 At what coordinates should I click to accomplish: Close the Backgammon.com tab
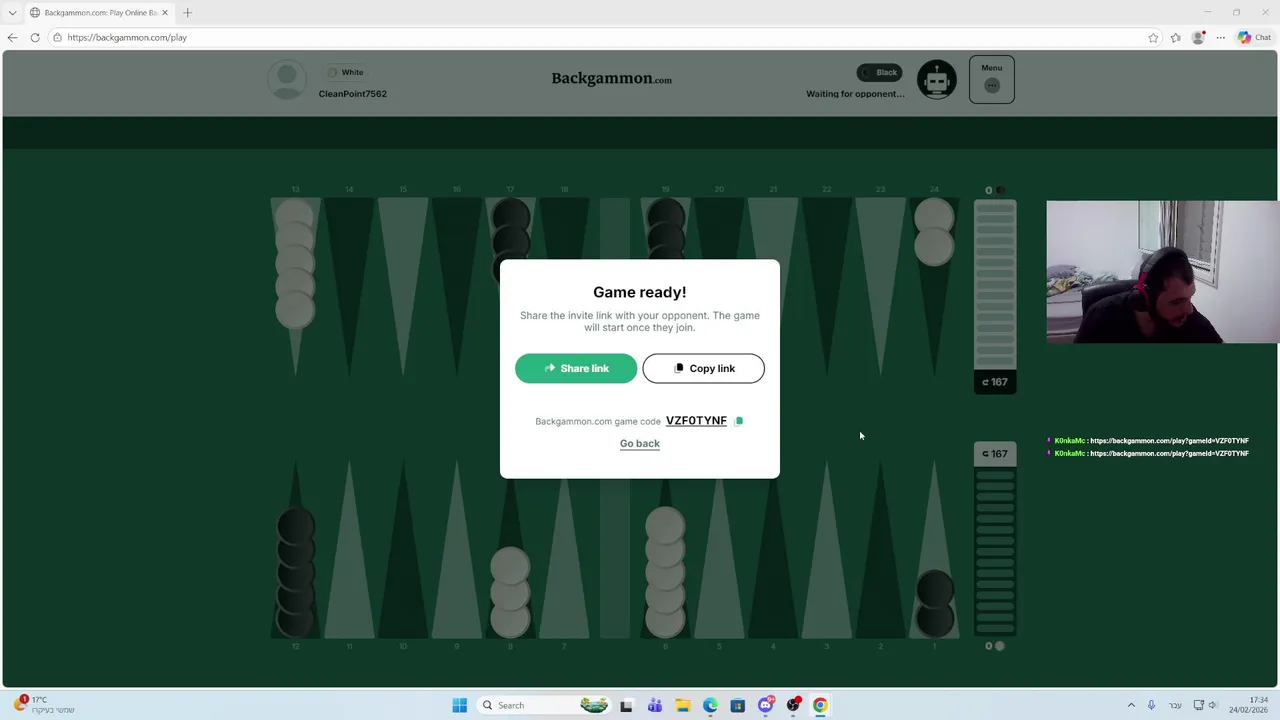(165, 13)
